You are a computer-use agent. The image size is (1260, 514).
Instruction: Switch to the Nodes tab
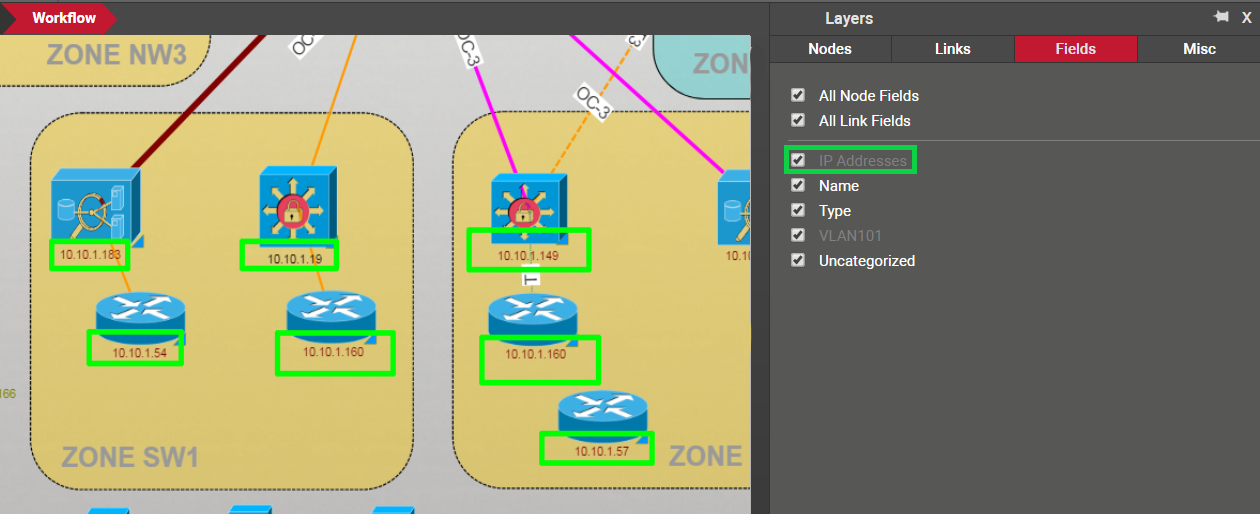(830, 49)
